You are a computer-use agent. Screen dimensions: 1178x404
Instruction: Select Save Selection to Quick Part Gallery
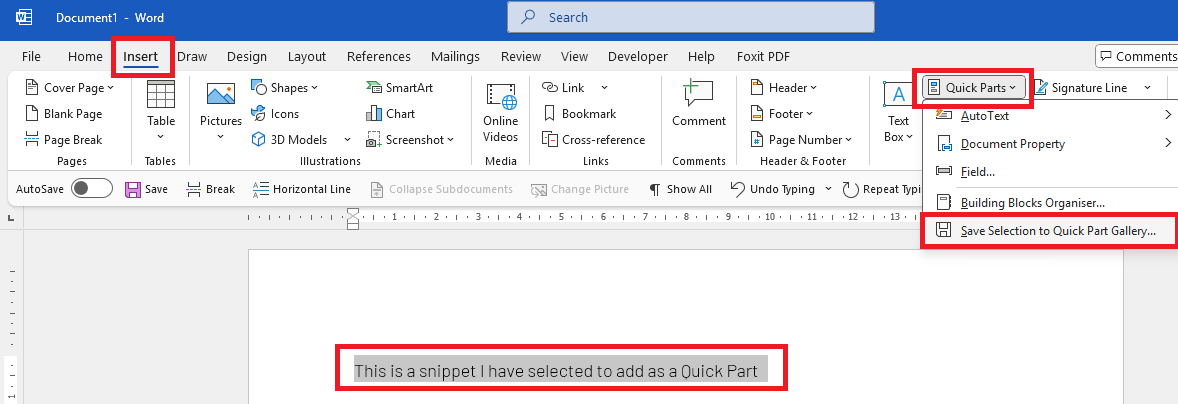[x=1050, y=231]
